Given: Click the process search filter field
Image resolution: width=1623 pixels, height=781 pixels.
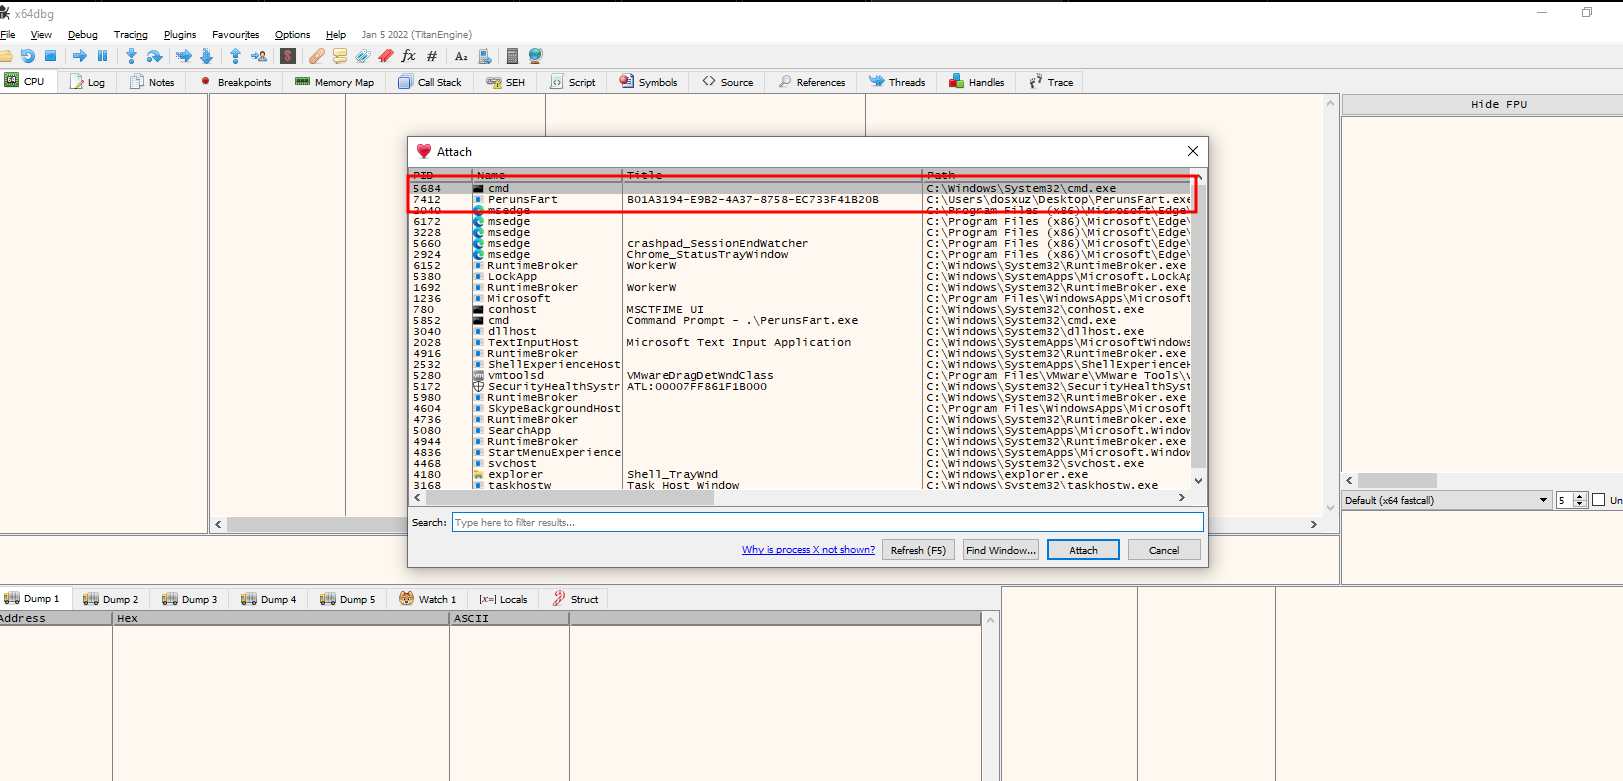Looking at the screenshot, I should [x=827, y=522].
